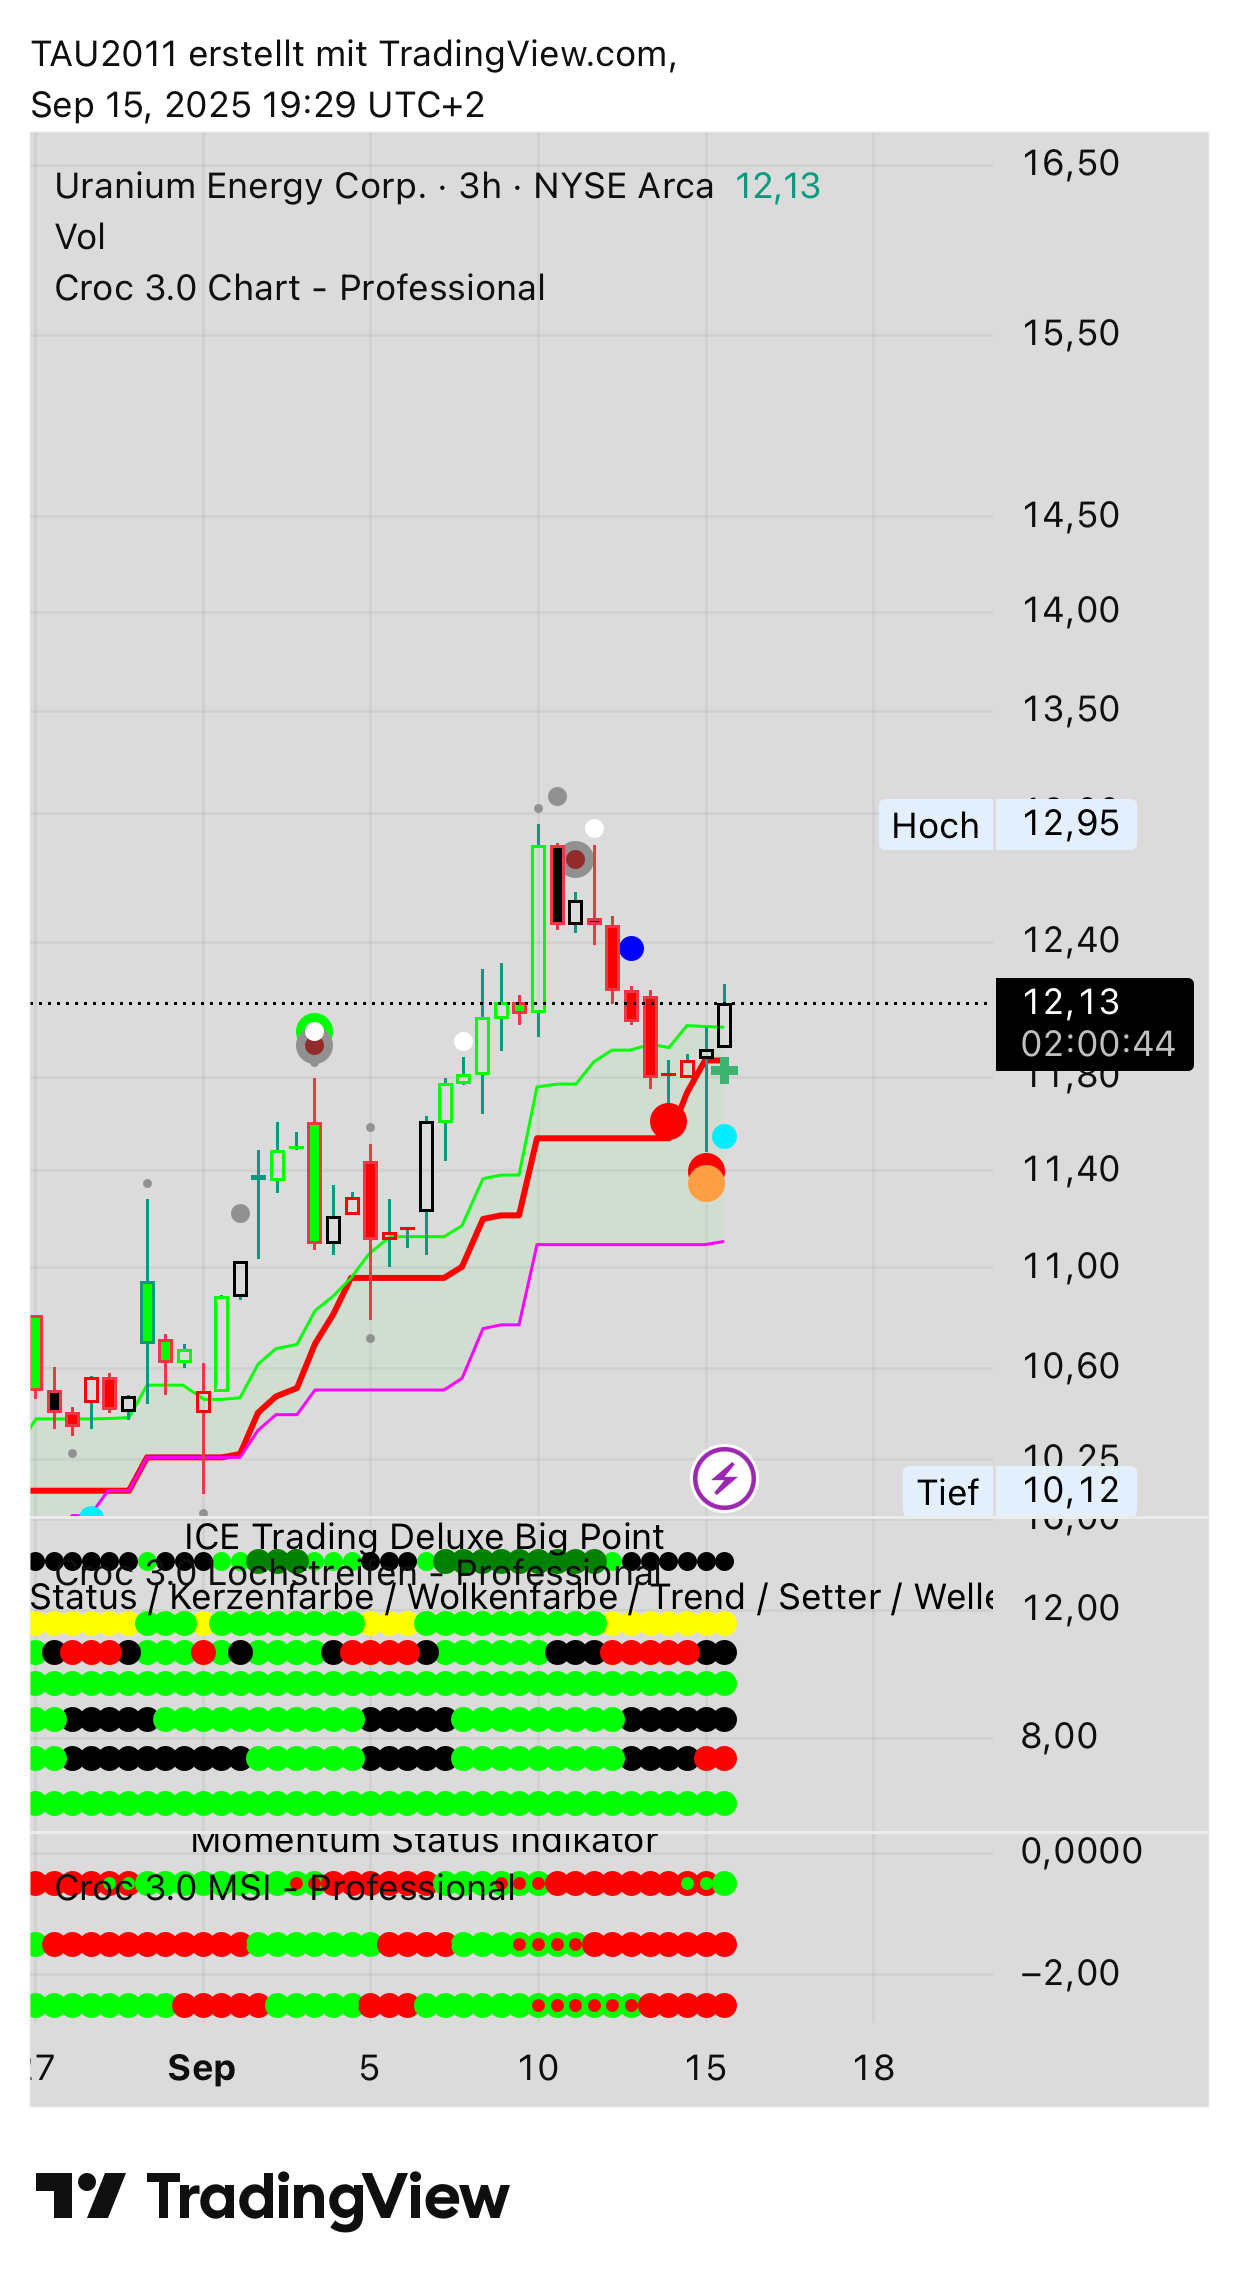Screen dimensions: 1239x2287
Task: Select the green ring marker with white center
Action: tap(314, 1030)
